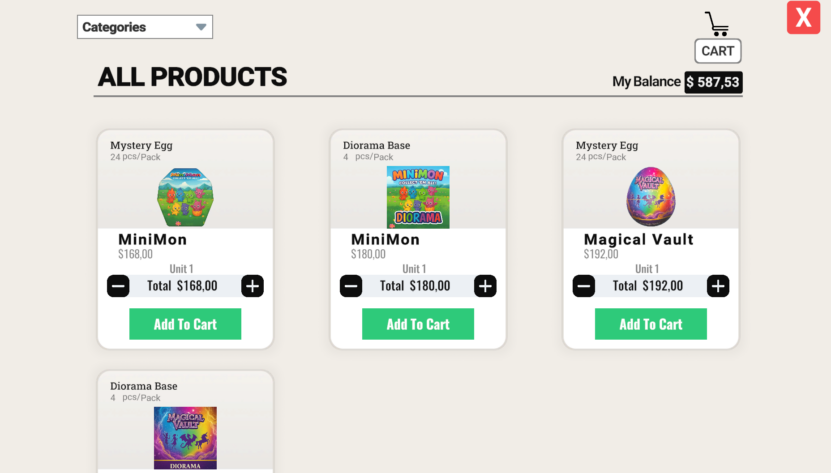Add MiniMon Mystery Egg to cart
The image size is (831, 473).
[185, 324]
